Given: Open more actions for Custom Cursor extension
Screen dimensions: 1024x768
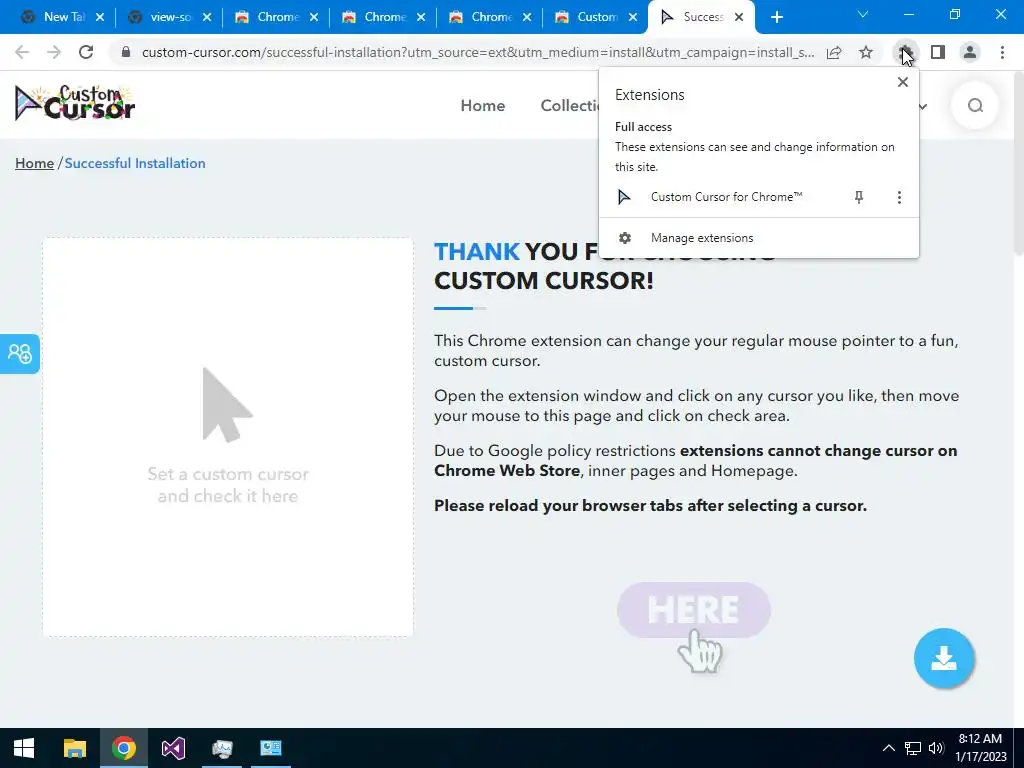Looking at the screenshot, I should pyautogui.click(x=899, y=197).
